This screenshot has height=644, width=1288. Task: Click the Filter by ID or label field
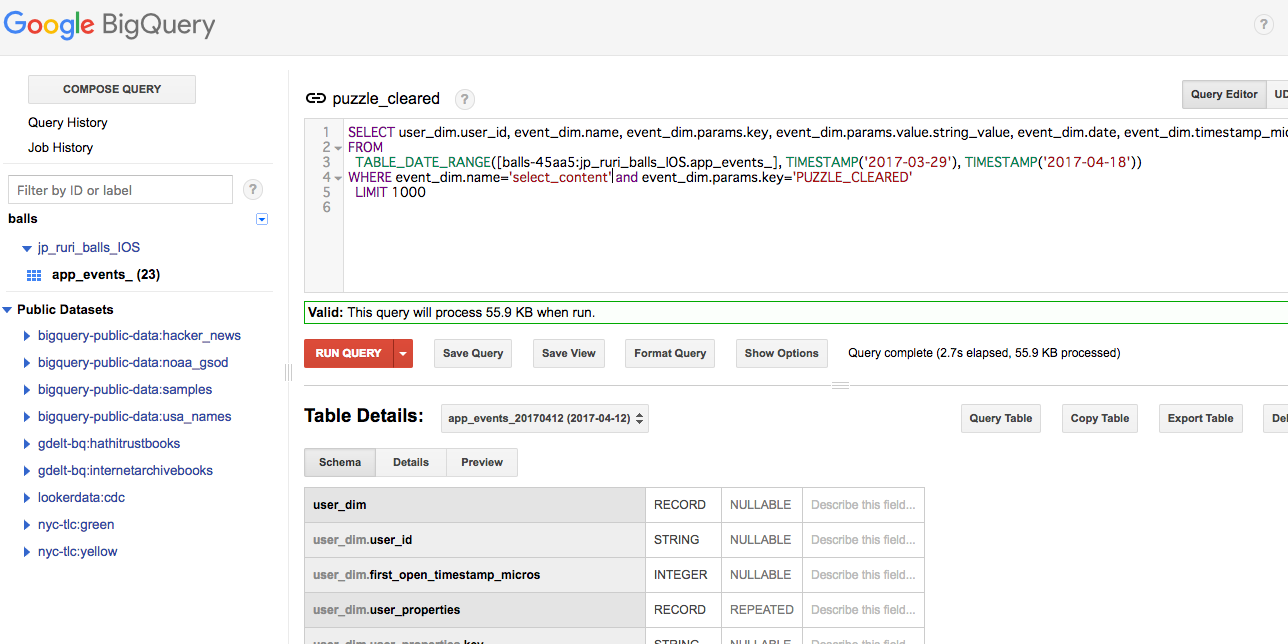[x=120, y=190]
